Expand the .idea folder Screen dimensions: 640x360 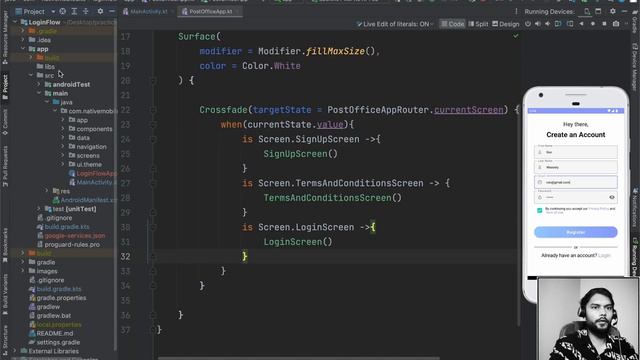pos(23,40)
